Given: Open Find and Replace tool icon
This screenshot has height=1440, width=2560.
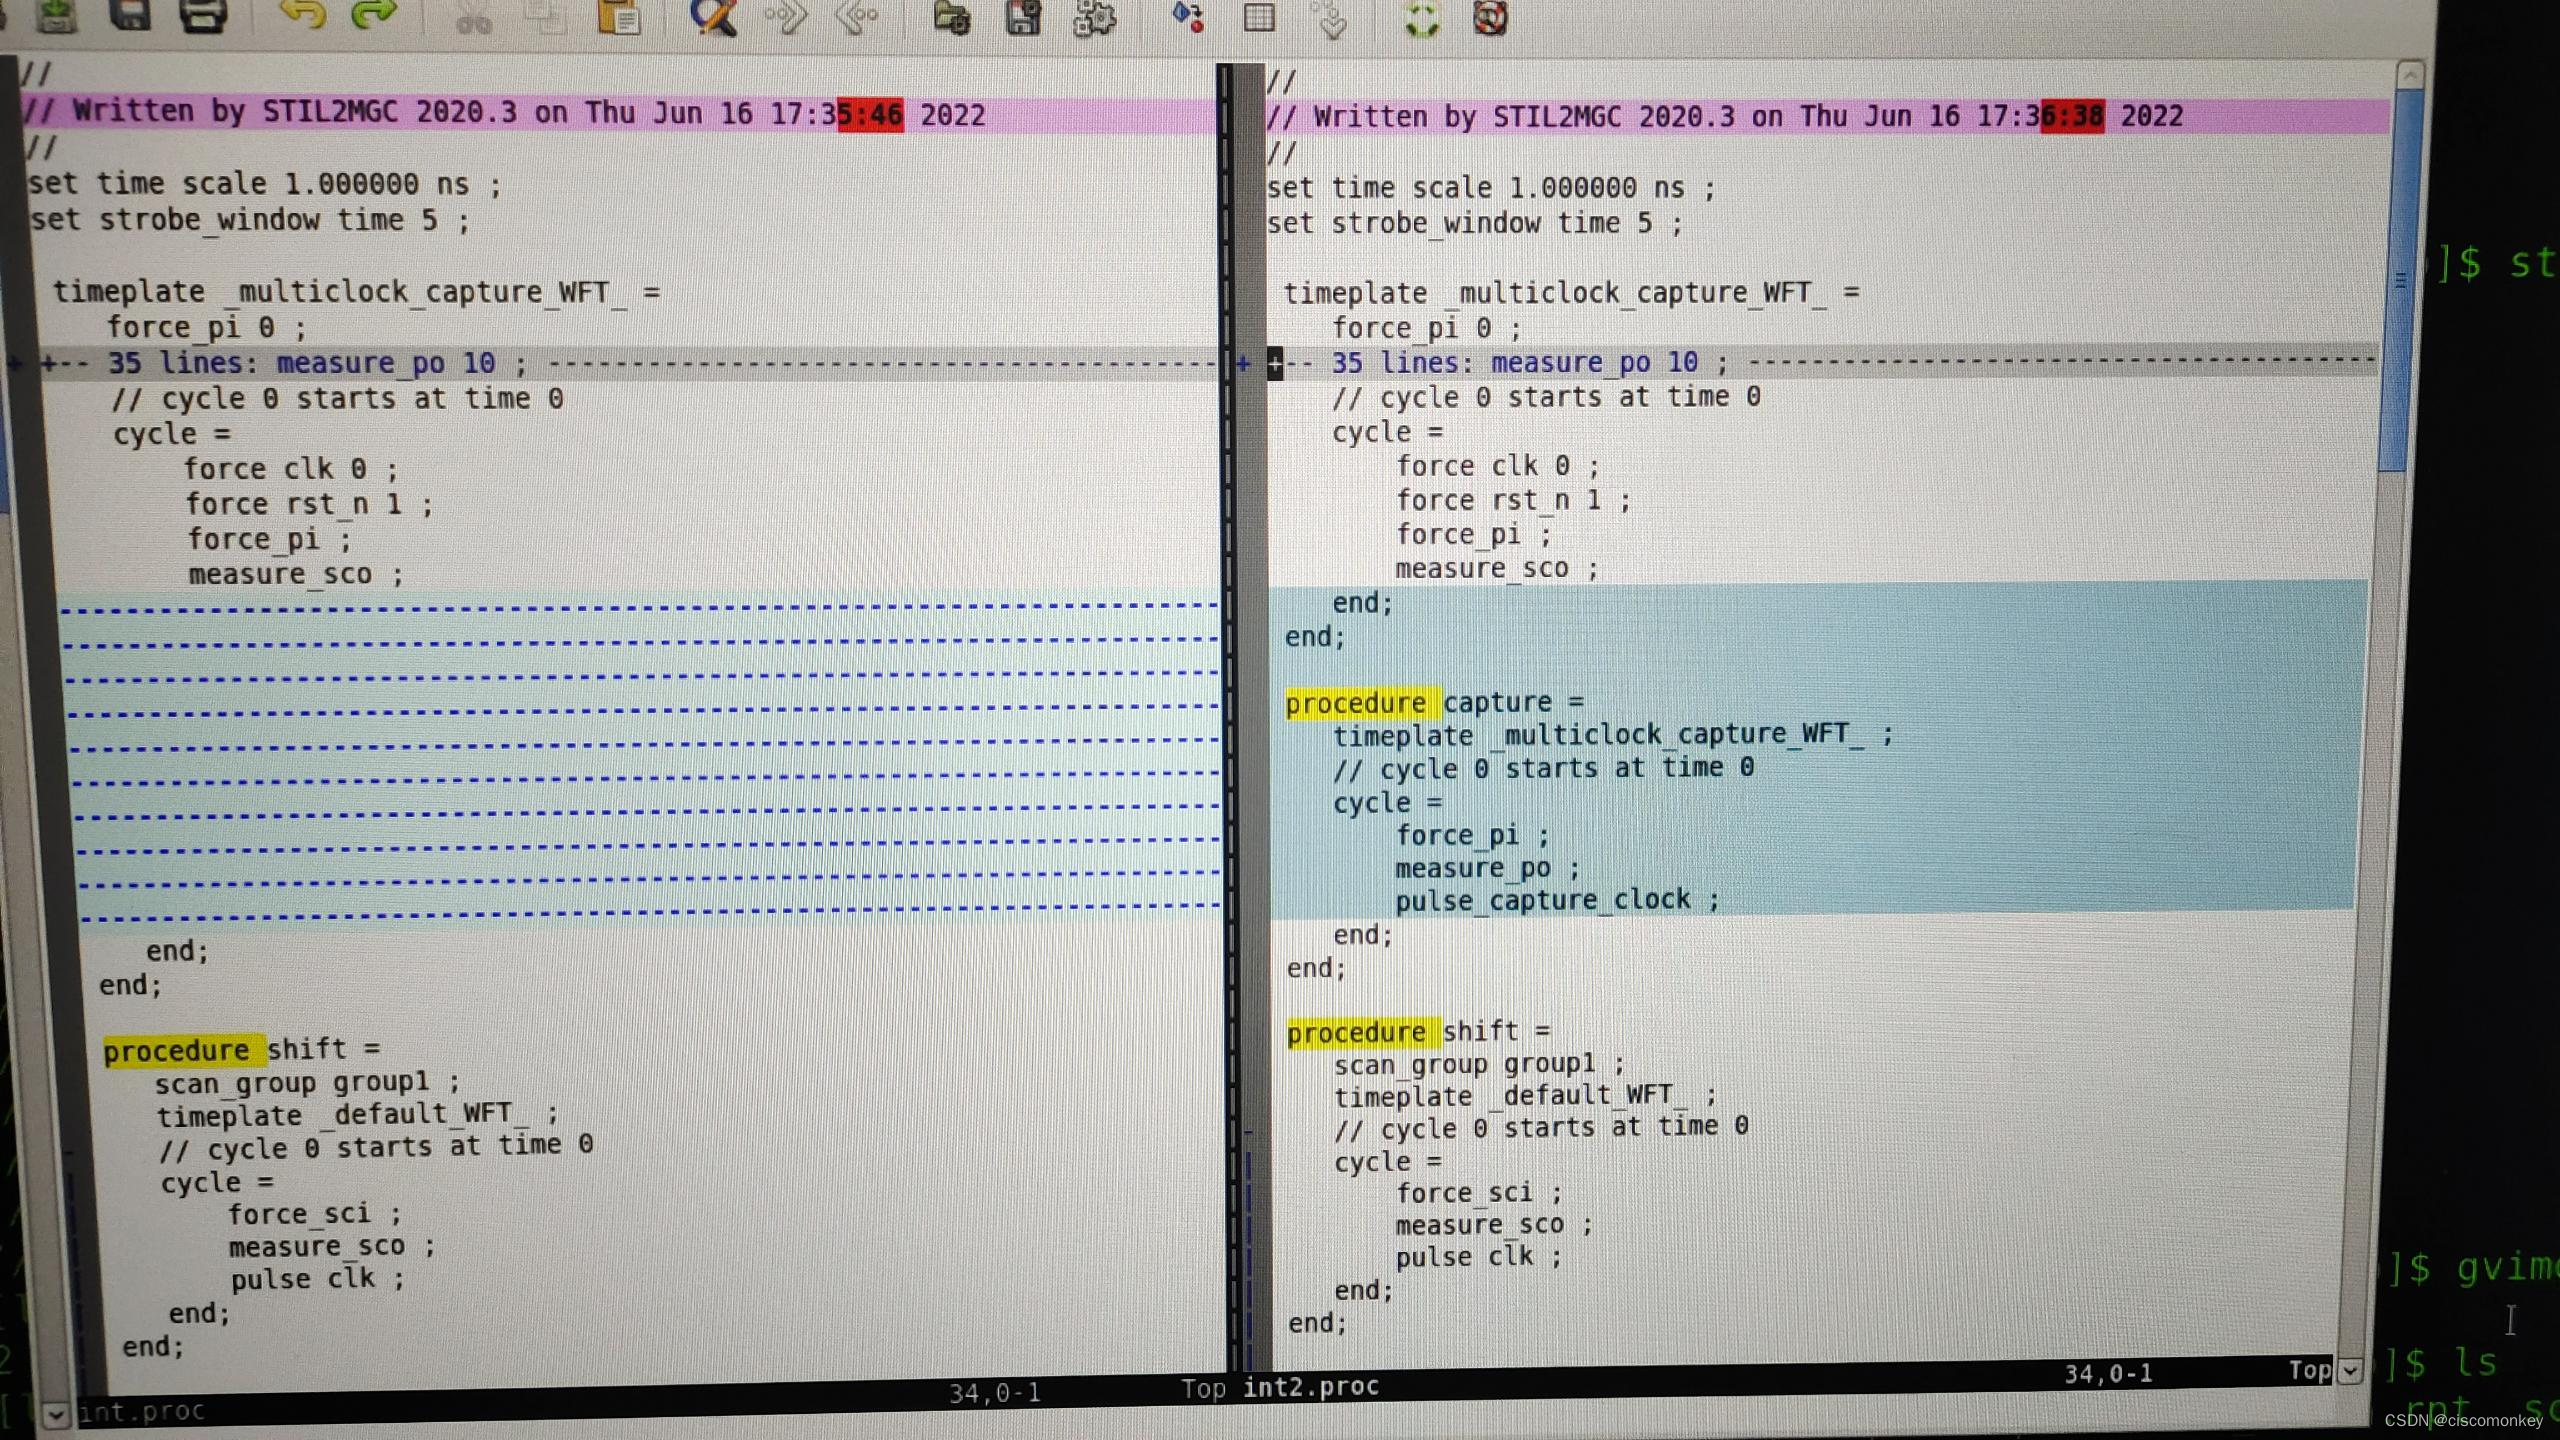Looking at the screenshot, I should (x=713, y=18).
